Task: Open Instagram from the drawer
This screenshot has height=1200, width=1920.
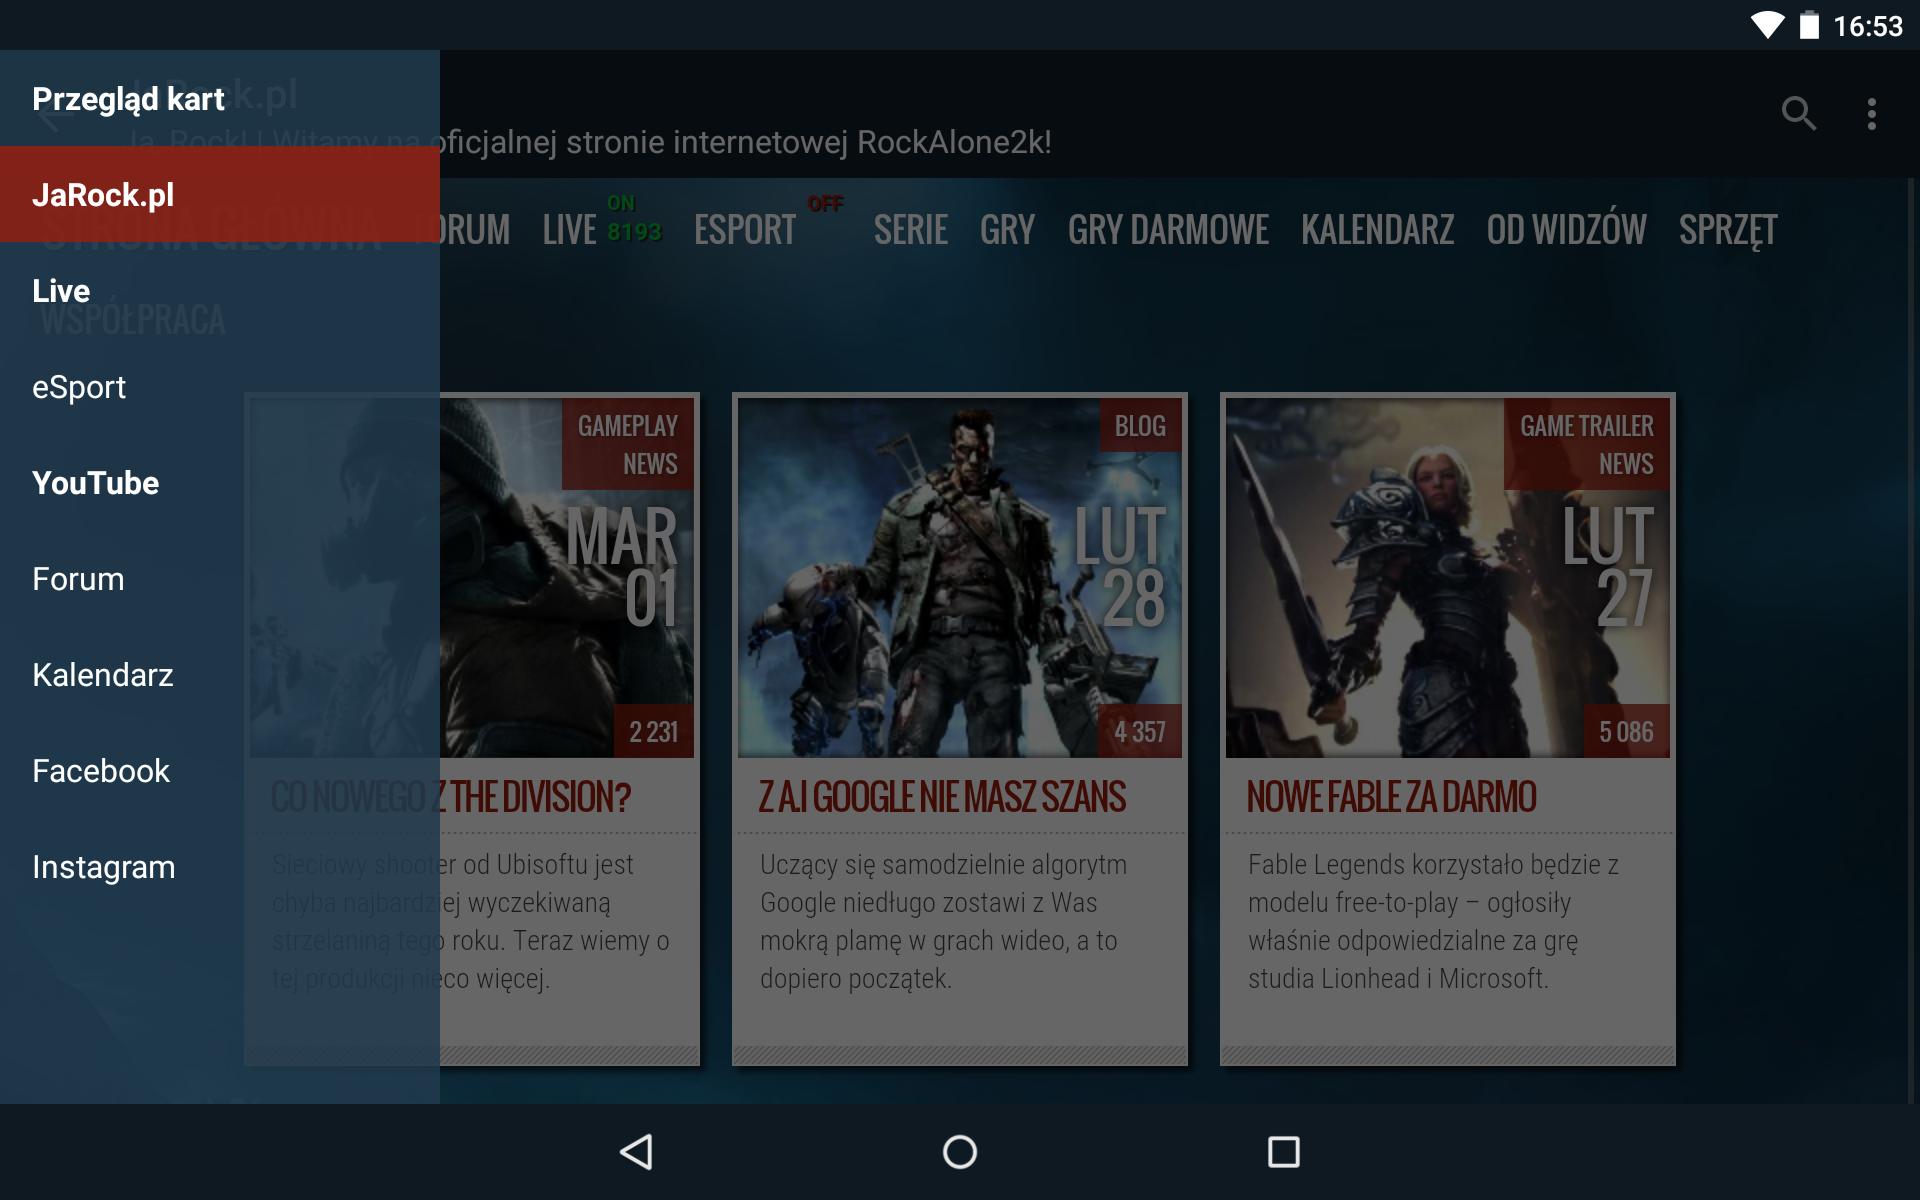Action: [220, 867]
